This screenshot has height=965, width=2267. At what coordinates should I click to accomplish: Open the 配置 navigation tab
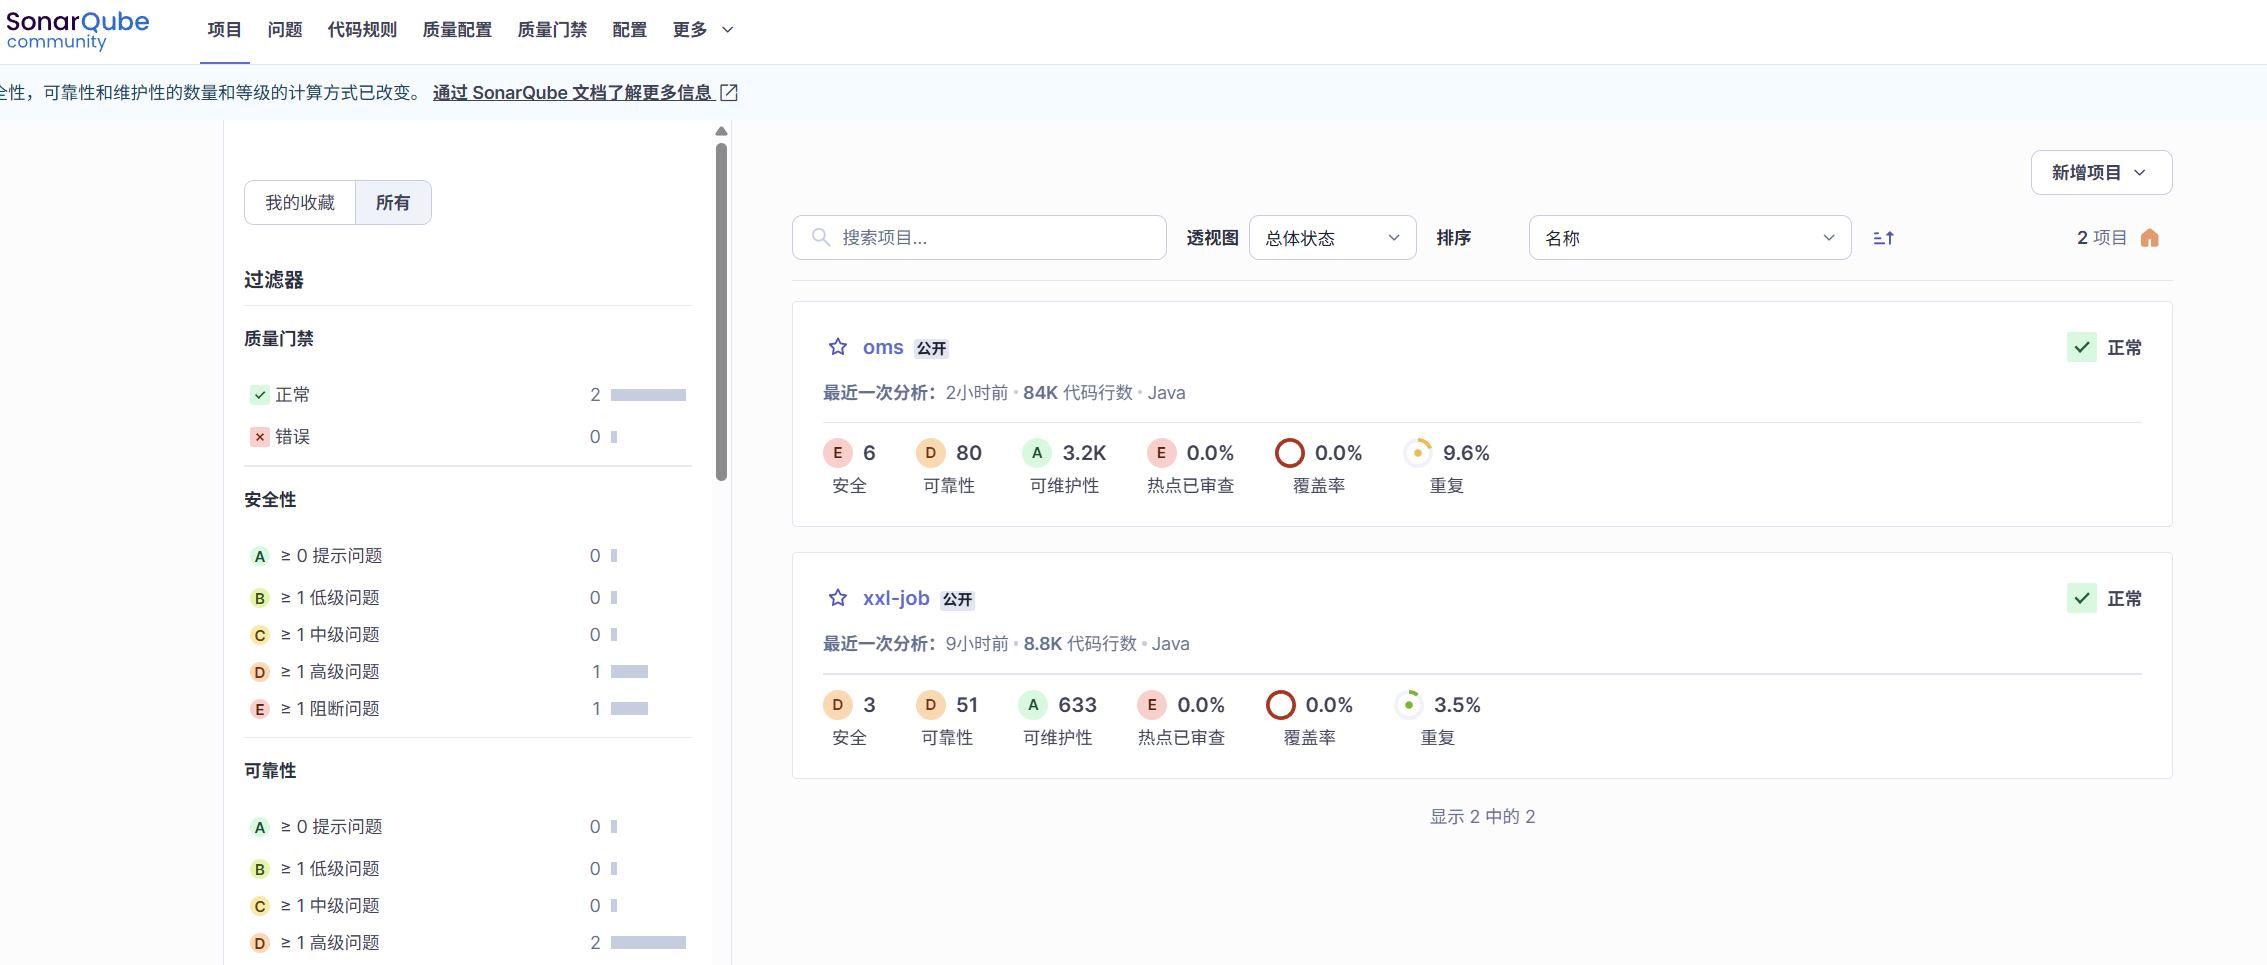coord(630,30)
